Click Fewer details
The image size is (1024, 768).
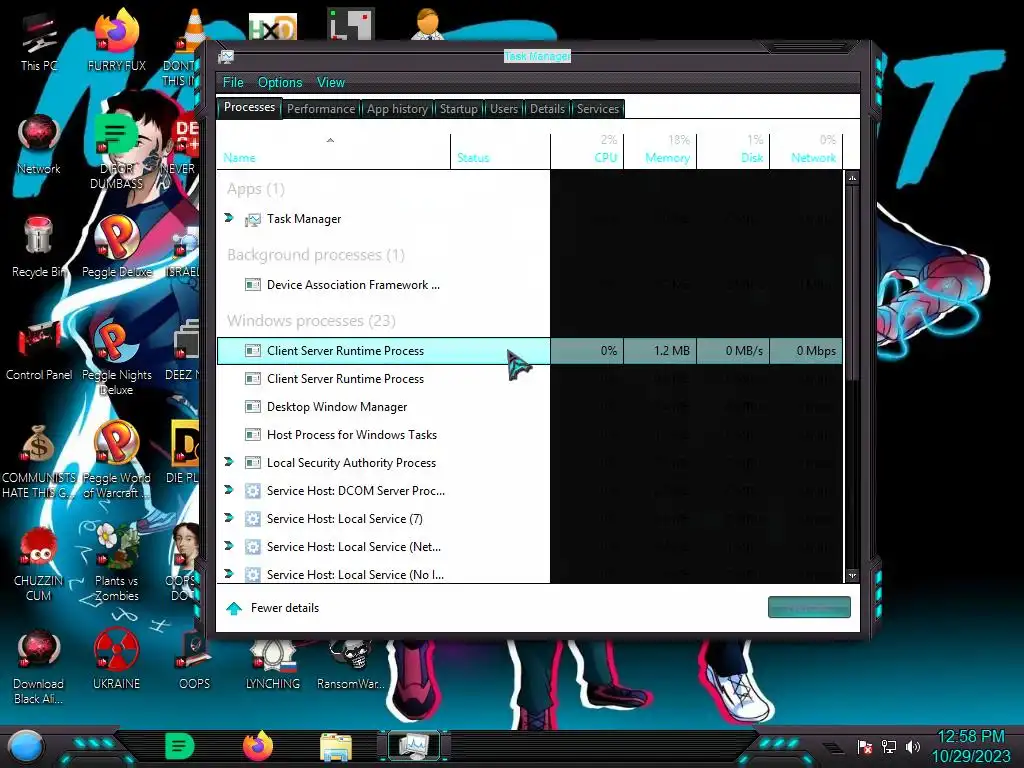pyautogui.click(x=272, y=608)
